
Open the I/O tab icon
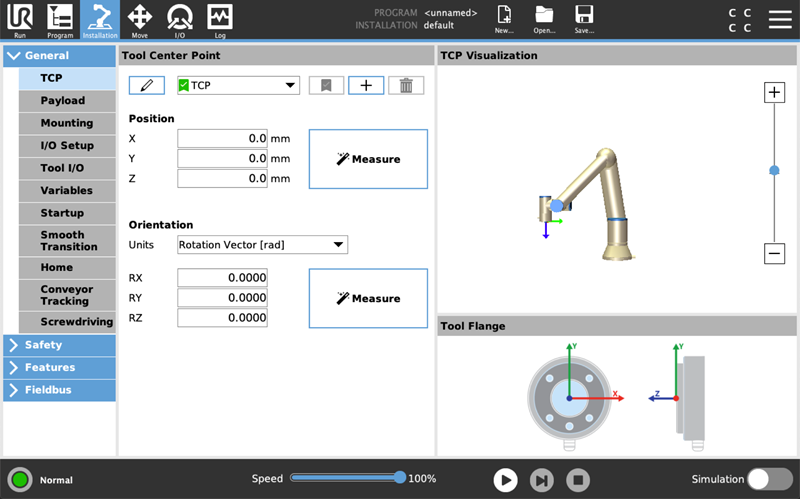[180, 19]
